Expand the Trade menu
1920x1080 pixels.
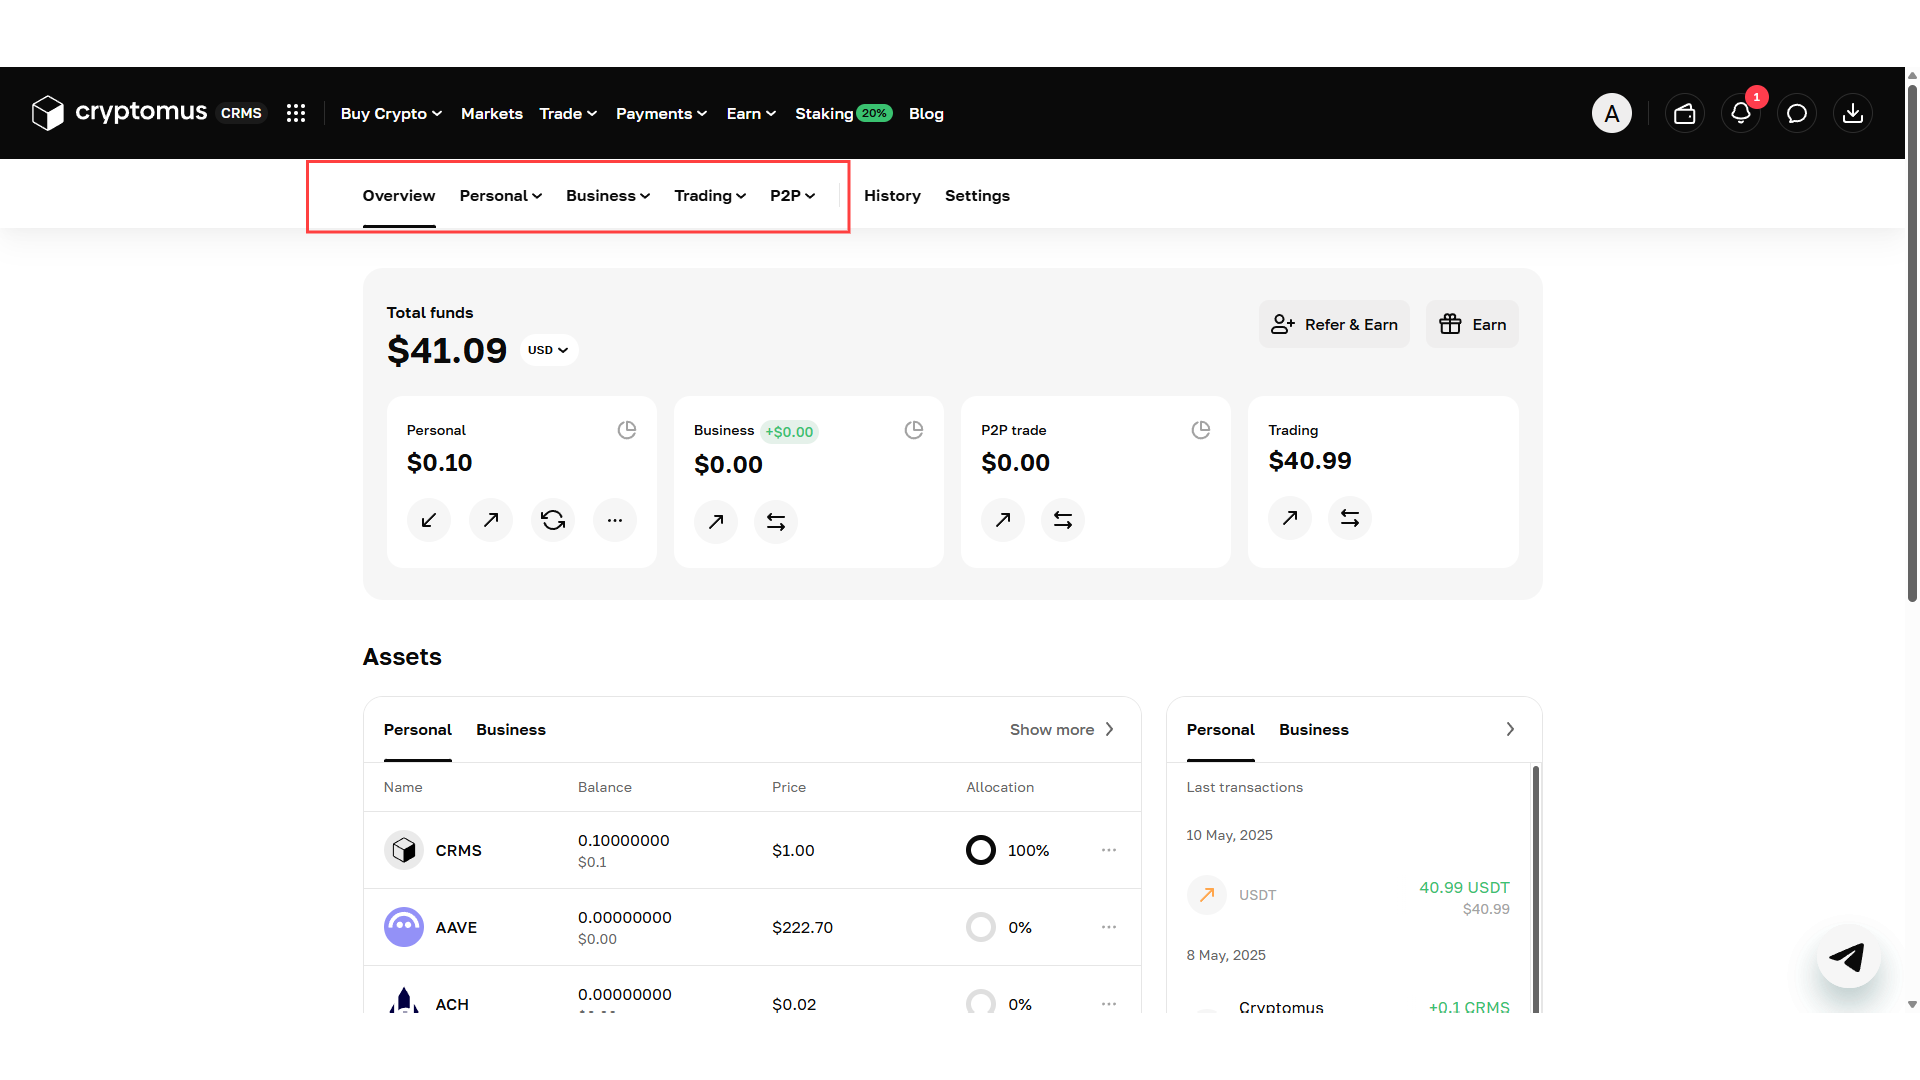[x=568, y=114]
